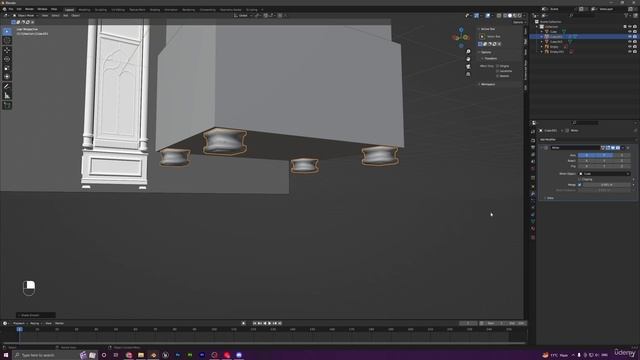The height and width of the screenshot is (360, 640).
Task: Switch viewport to solid shading
Action: coord(510,16)
